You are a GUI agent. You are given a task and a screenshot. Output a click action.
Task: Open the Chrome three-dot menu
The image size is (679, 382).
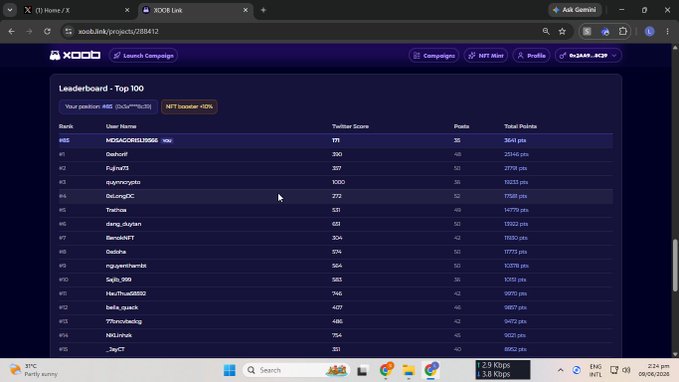click(667, 31)
